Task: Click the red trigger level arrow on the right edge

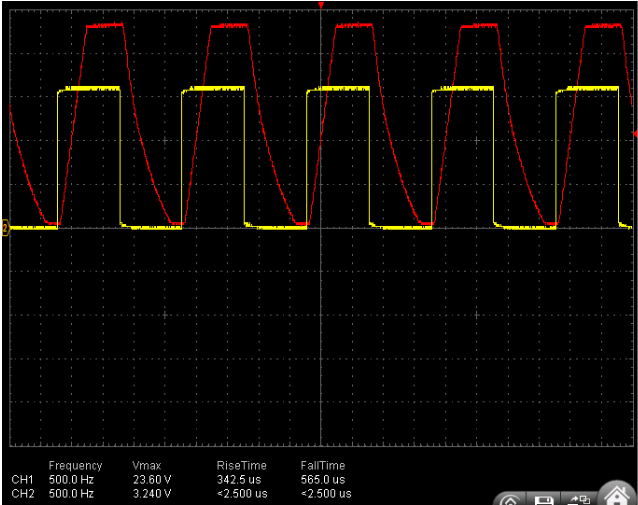Action: (635, 133)
